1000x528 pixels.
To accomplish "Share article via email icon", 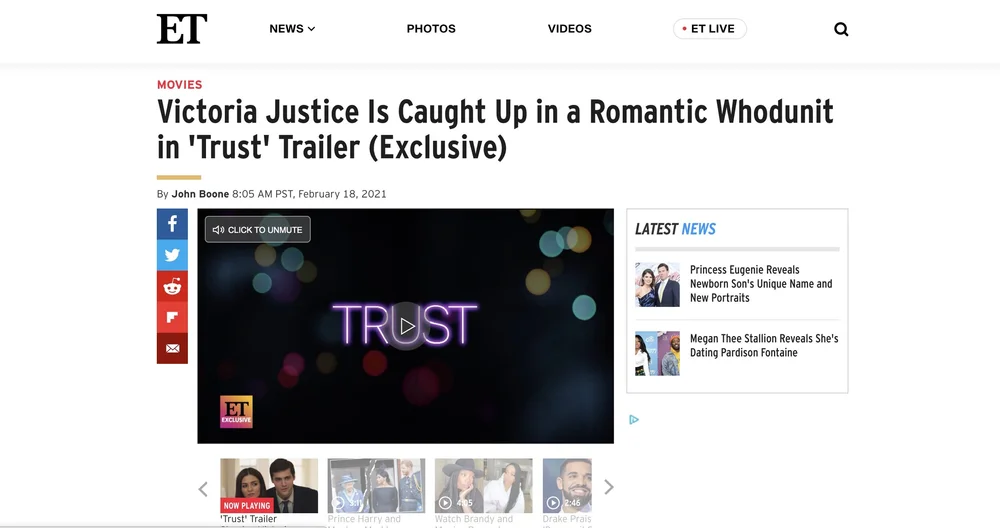I will pyautogui.click(x=172, y=348).
